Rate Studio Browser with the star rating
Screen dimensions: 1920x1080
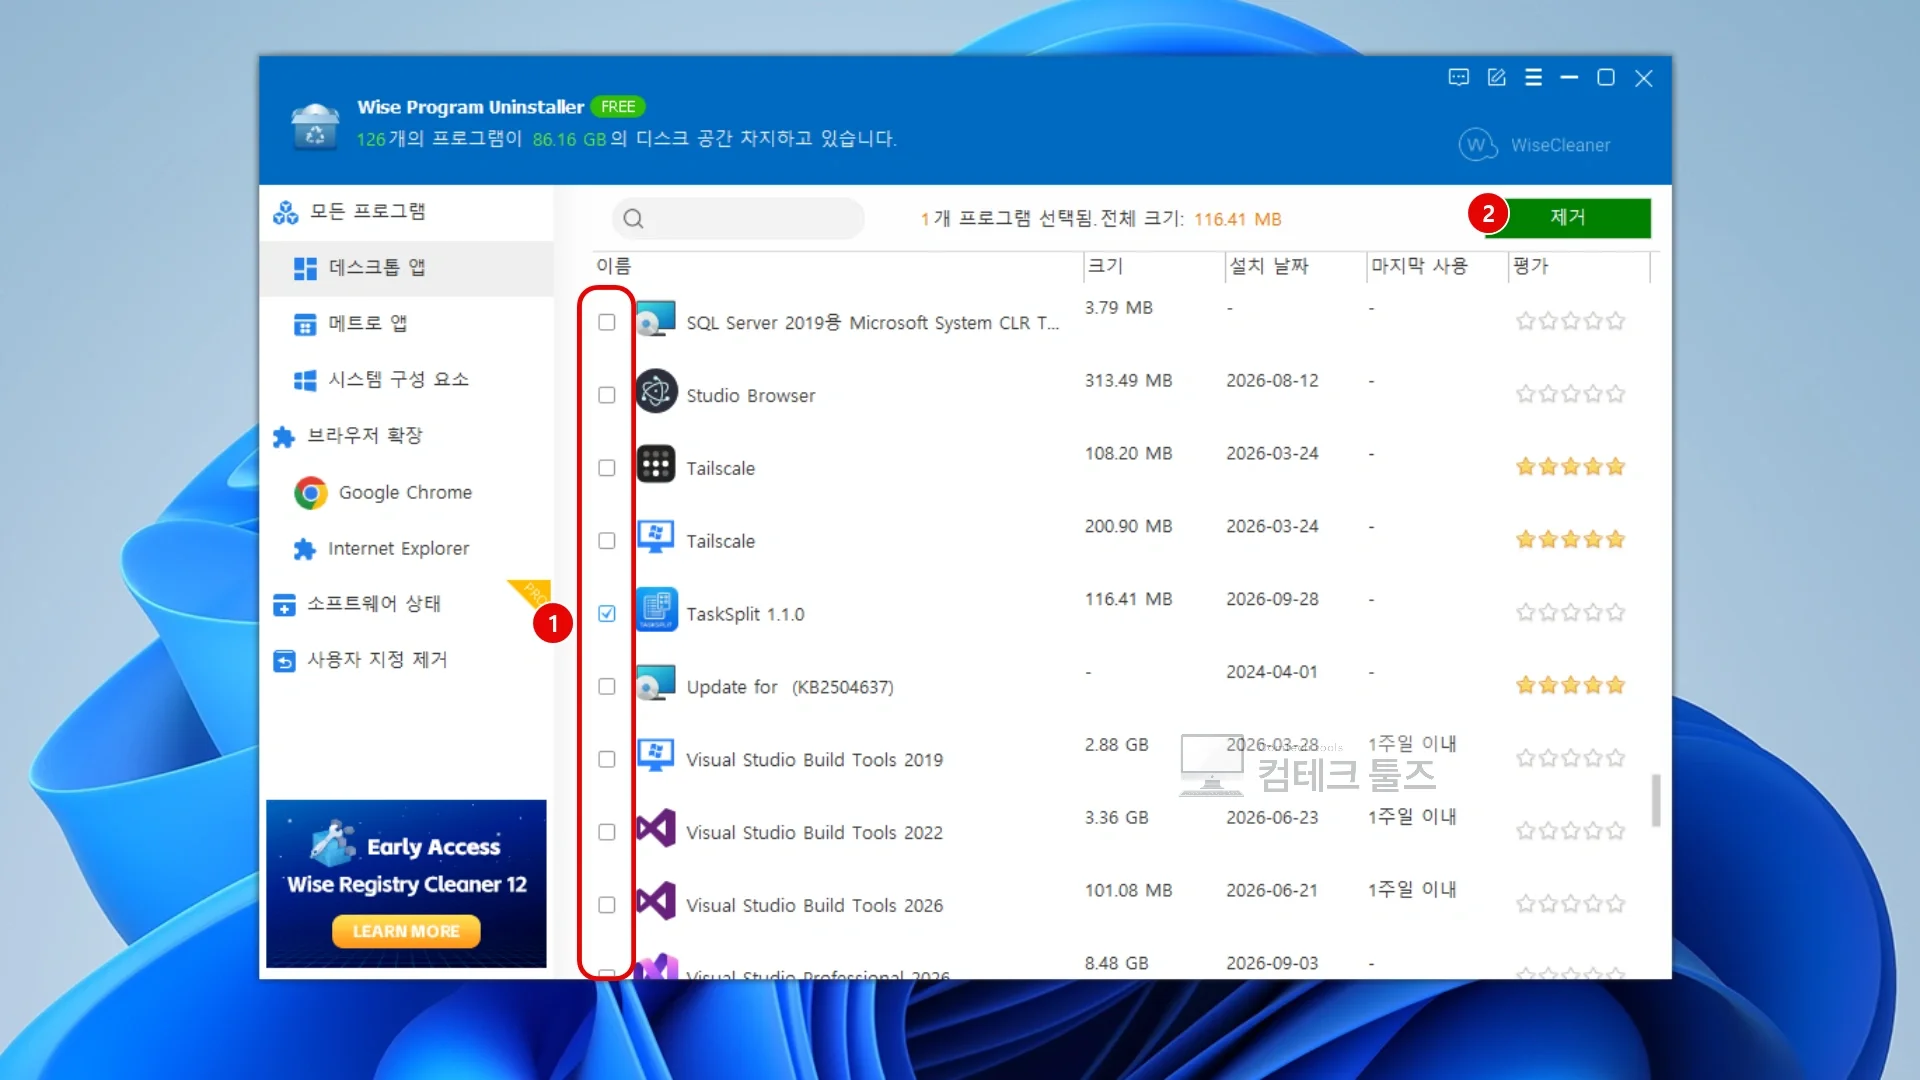coord(1570,394)
